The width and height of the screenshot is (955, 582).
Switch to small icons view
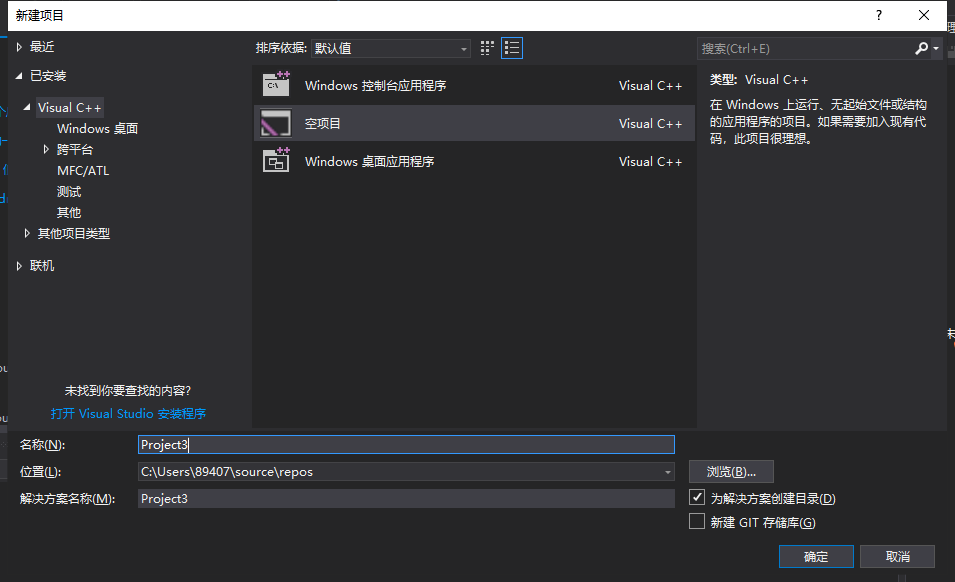point(488,48)
